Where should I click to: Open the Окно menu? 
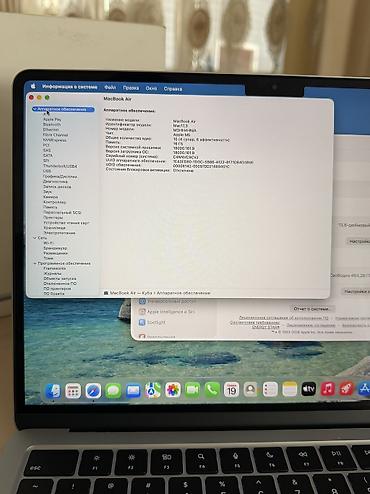[151, 88]
